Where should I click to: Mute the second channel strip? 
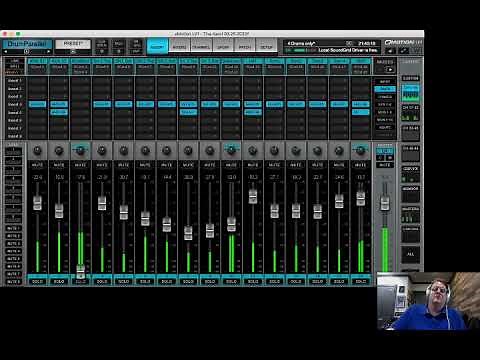coord(59,165)
